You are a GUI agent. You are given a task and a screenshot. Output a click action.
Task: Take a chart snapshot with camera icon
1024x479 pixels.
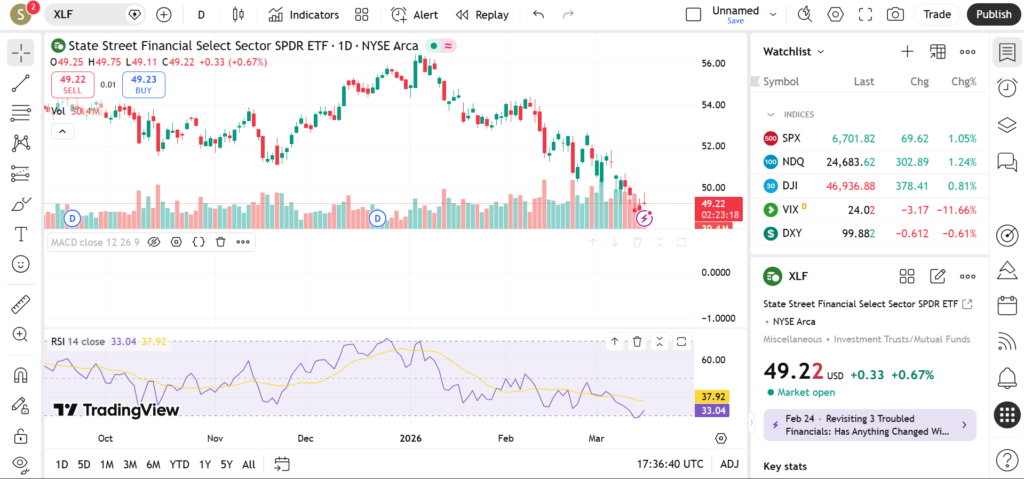[895, 15]
